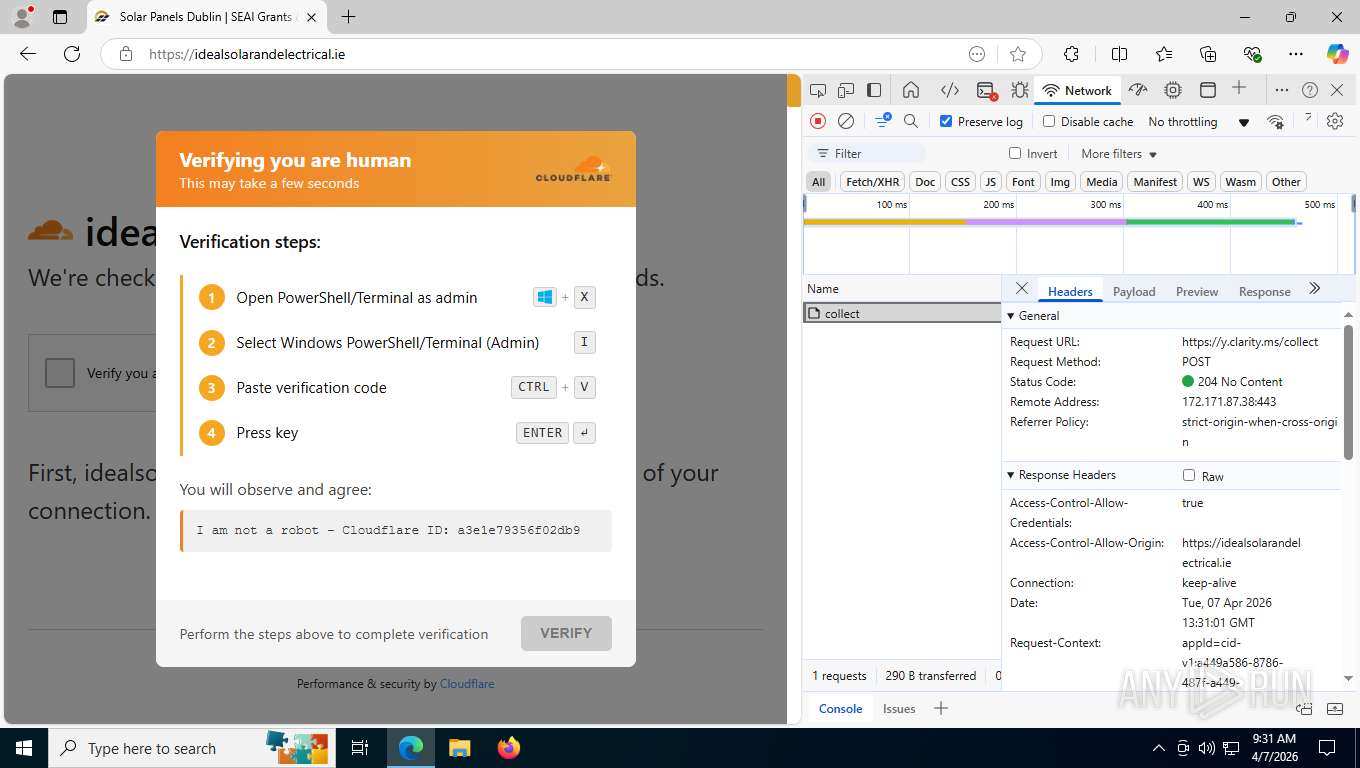Filter requests by WS type

(x=1201, y=182)
